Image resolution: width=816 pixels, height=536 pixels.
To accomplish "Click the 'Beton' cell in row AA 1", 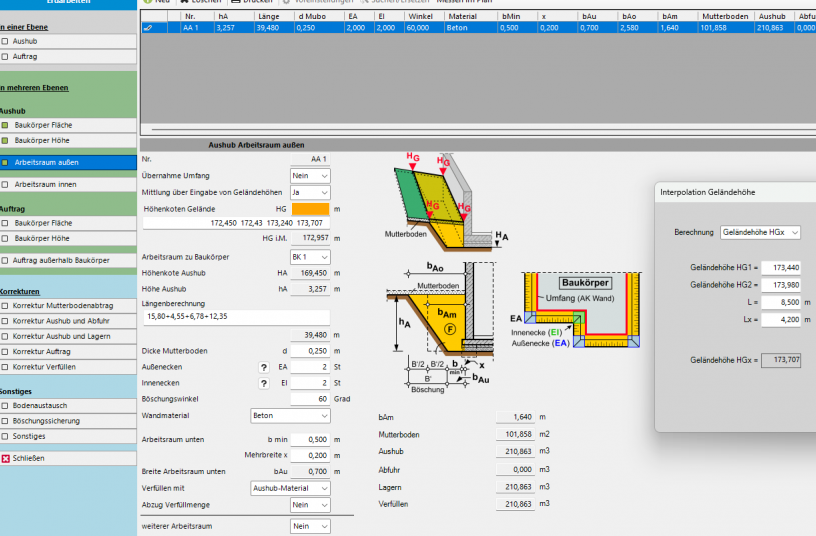I will (471, 28).
